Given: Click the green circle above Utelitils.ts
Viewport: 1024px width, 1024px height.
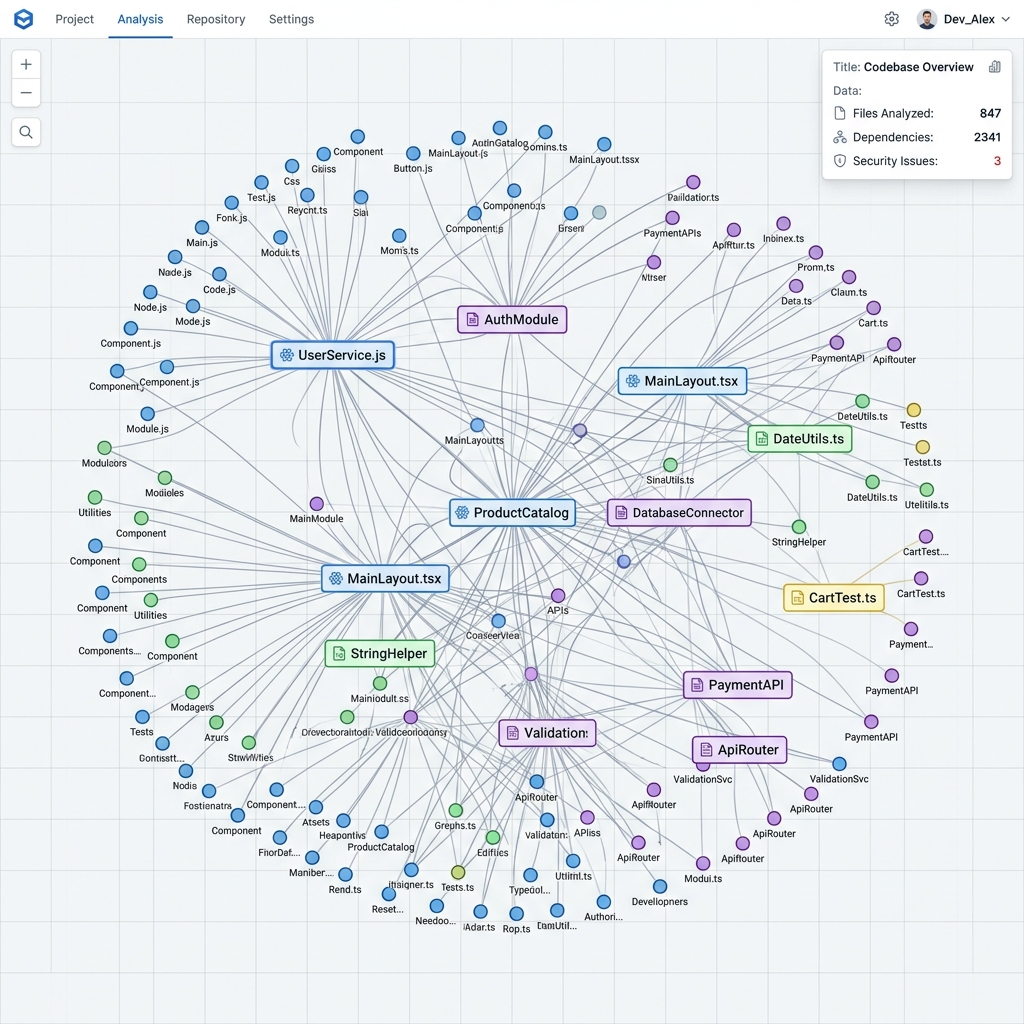Looking at the screenshot, I should coord(927,490).
